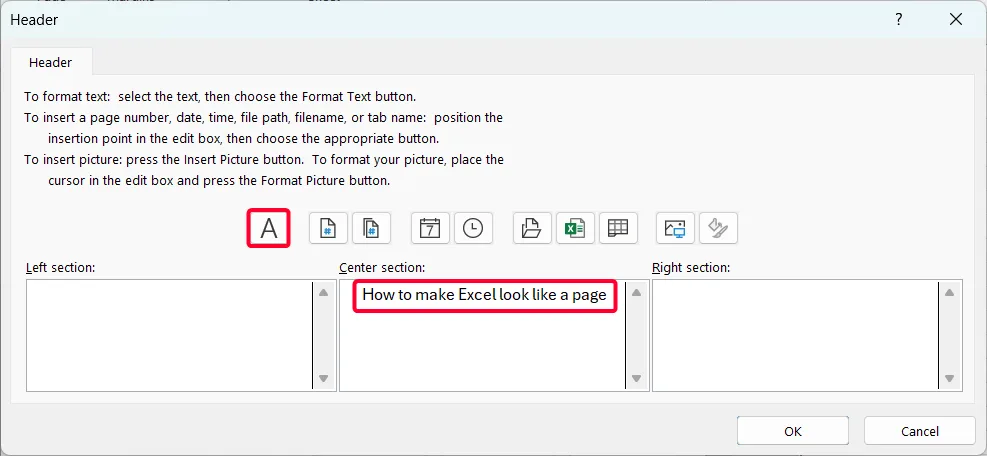
Task: Select the Header tab
Action: 51,62
